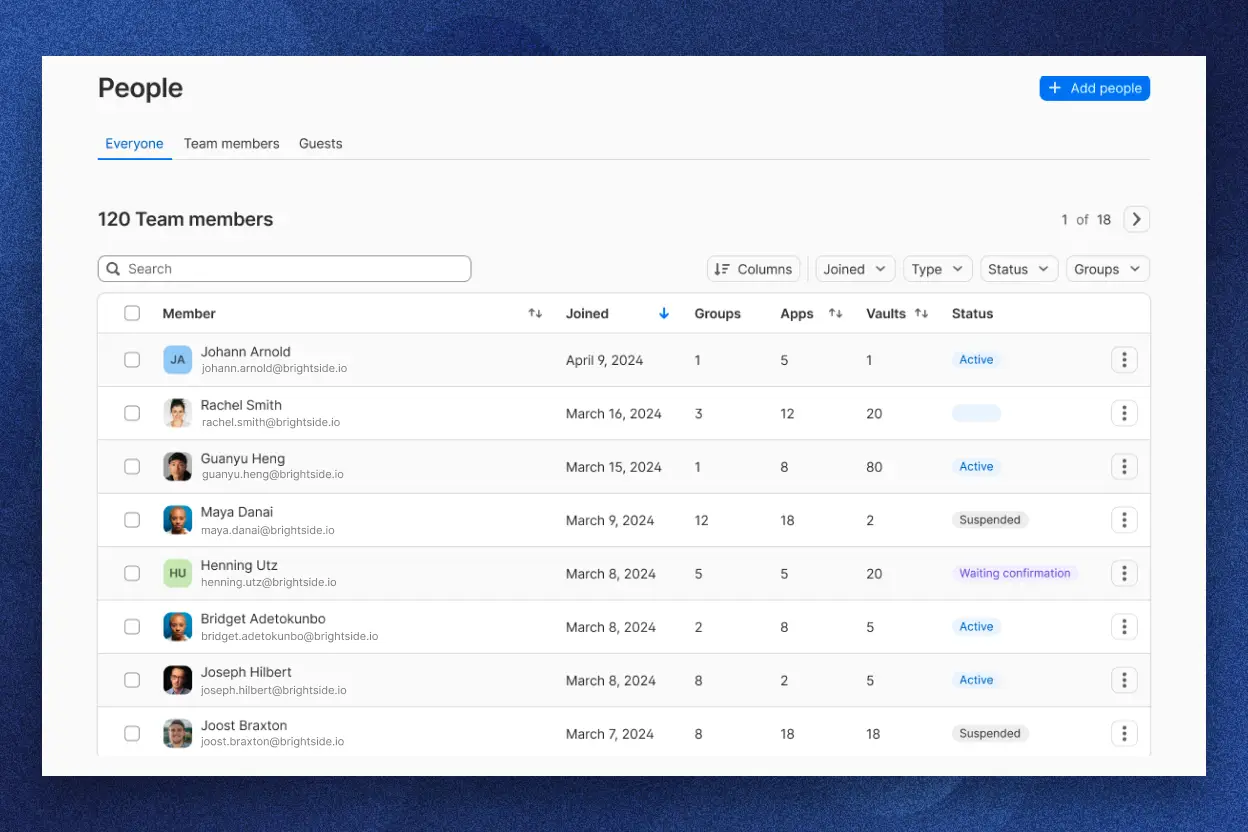The height and width of the screenshot is (832, 1248).
Task: Click the descending sort arrow on Joined column
Action: click(x=664, y=313)
